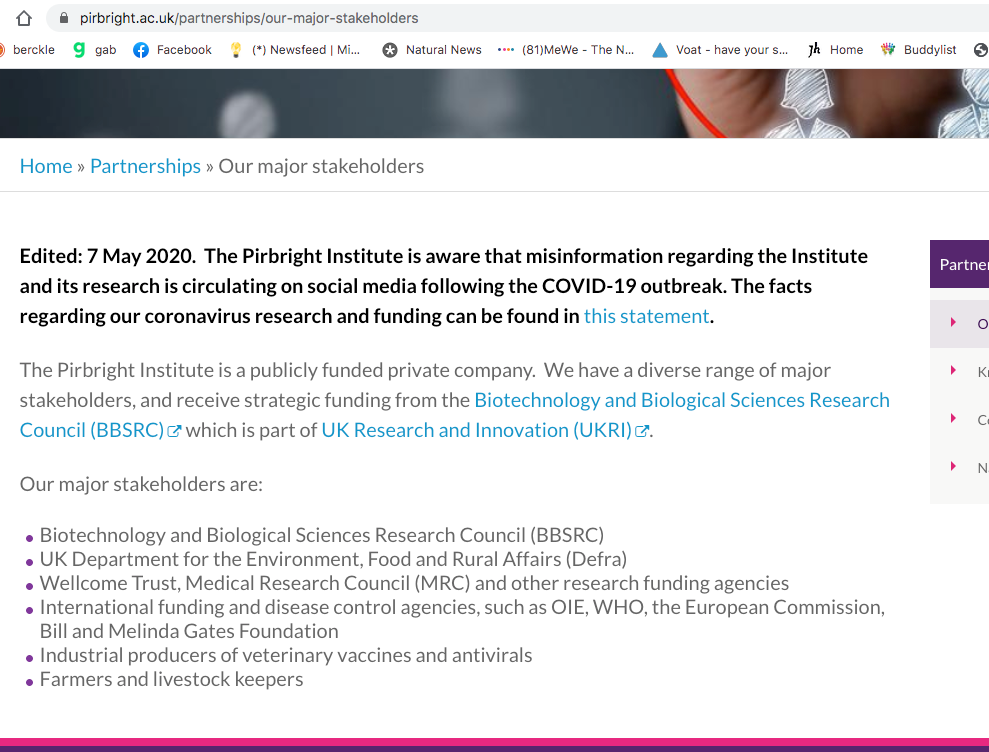Expand the second sidebar menu arrow
Image resolution: width=989 pixels, height=752 pixels.
pos(953,370)
